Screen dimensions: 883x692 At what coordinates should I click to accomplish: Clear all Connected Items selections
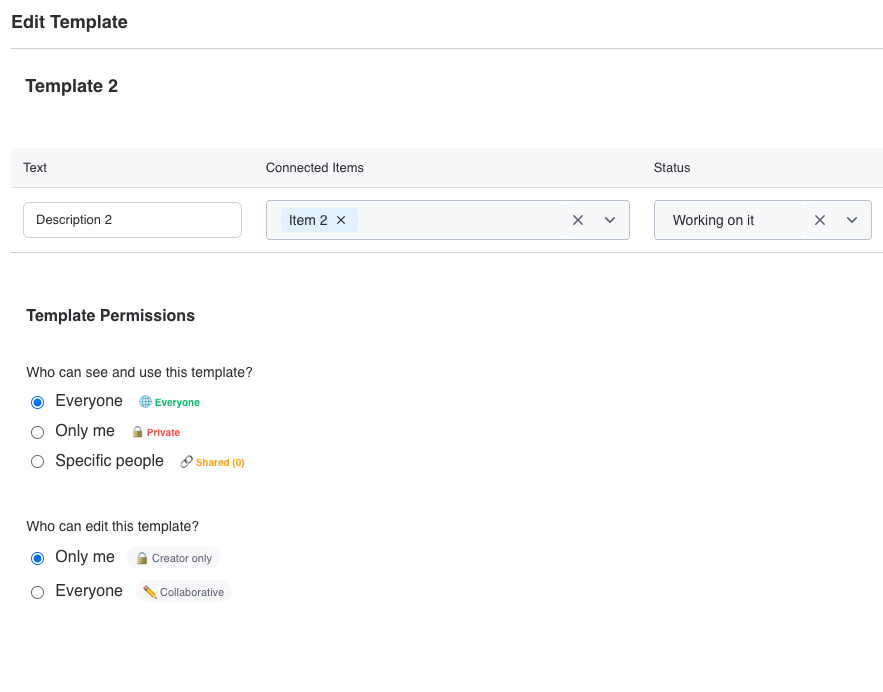pos(577,220)
